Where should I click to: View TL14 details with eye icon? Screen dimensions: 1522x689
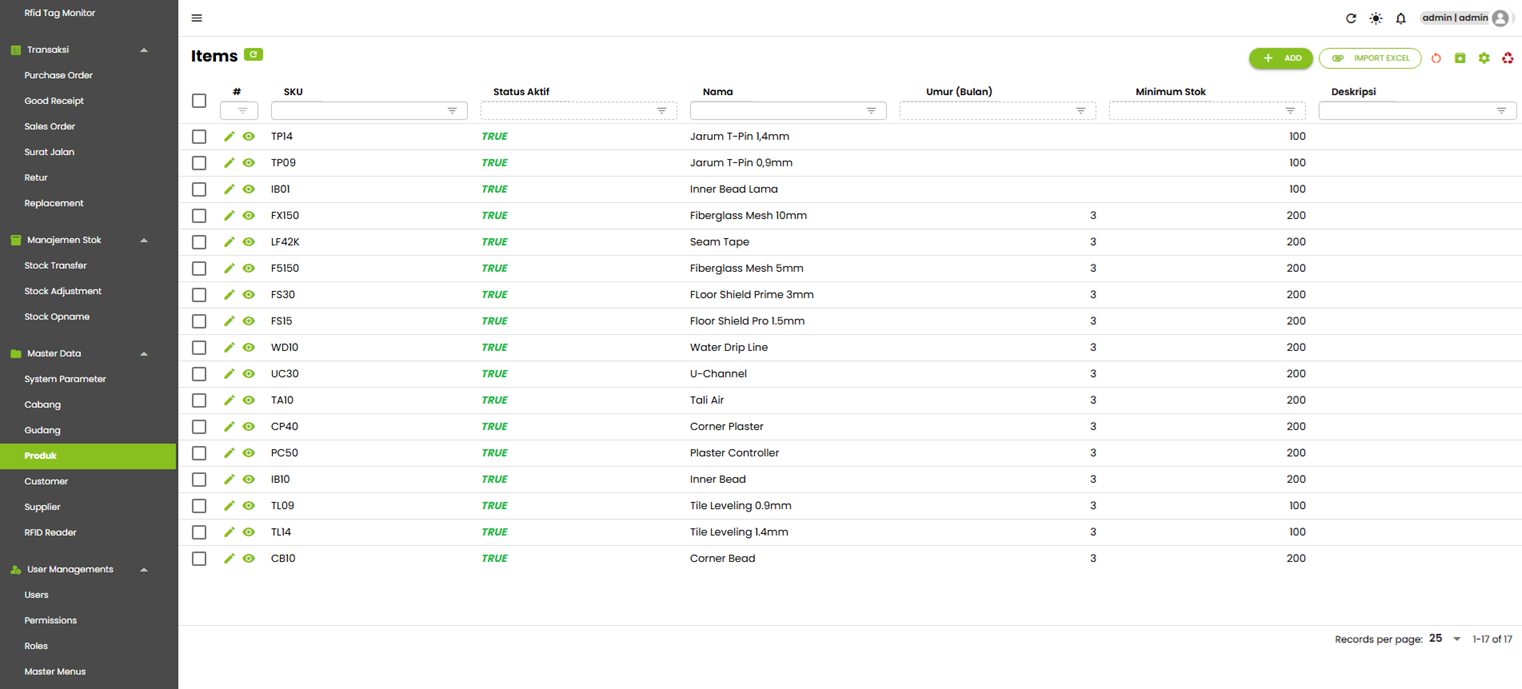tap(249, 532)
